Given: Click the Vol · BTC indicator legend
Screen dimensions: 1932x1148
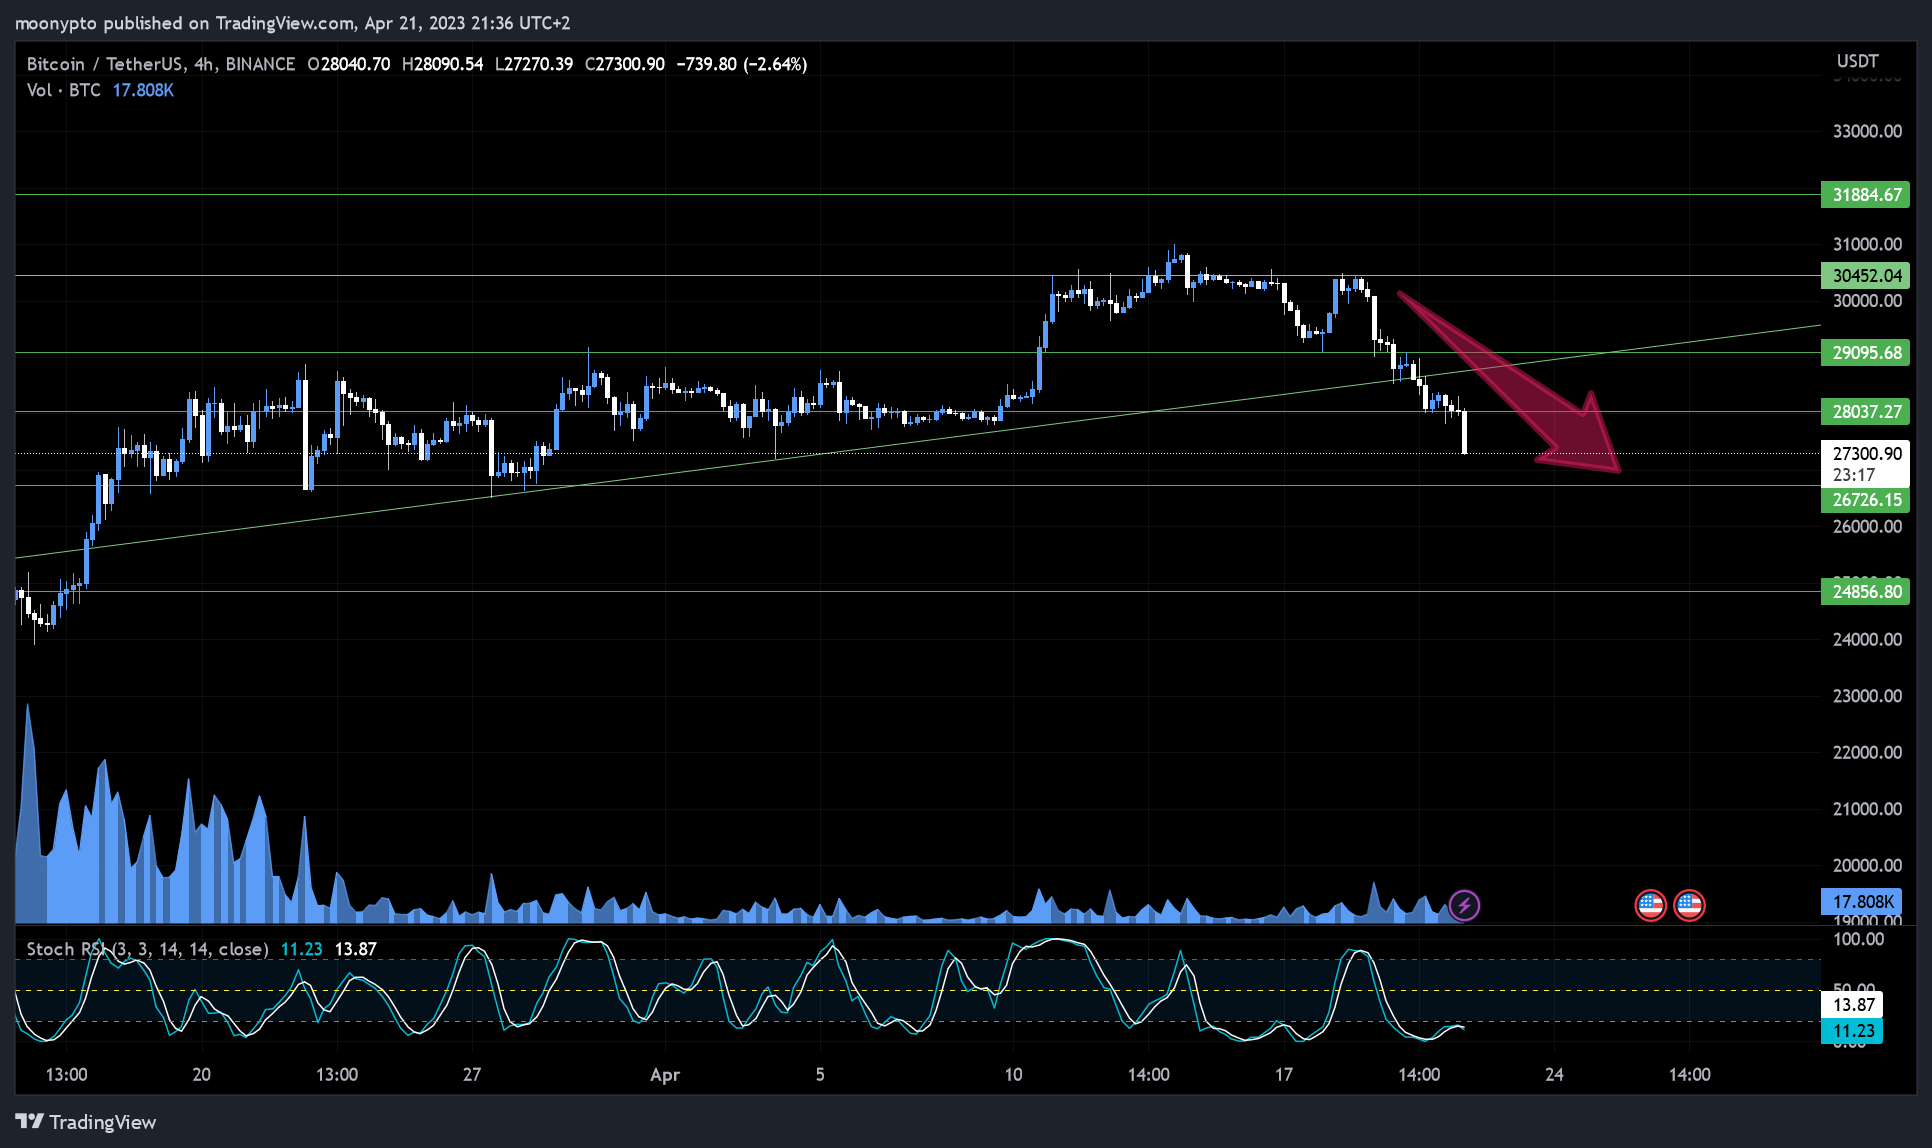Looking at the screenshot, I should coord(64,90).
